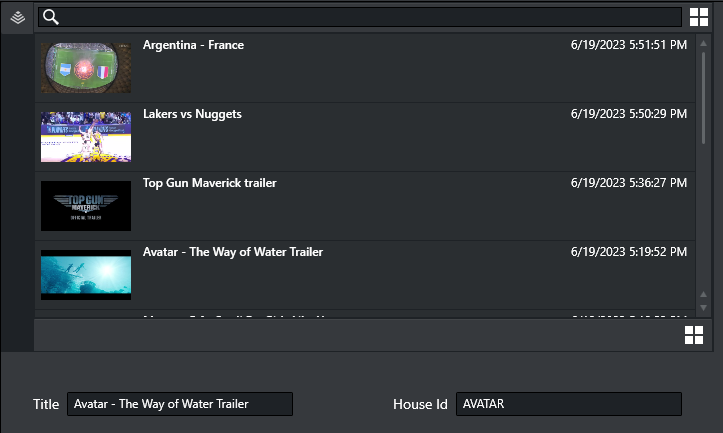Pick Avatar - The Way of Water Trailer item
This screenshot has width=723, height=433.
pos(233,252)
